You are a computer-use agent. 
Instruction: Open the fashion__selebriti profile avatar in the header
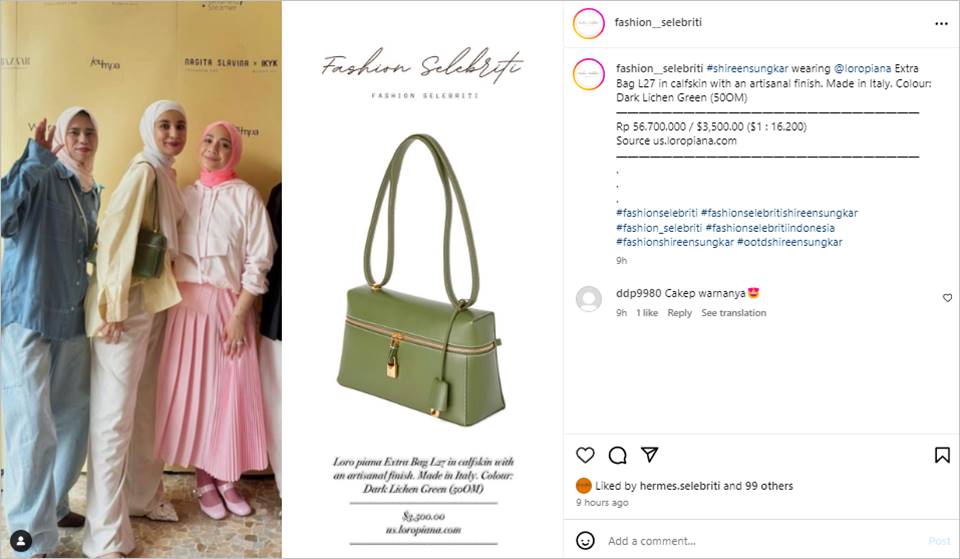click(588, 23)
